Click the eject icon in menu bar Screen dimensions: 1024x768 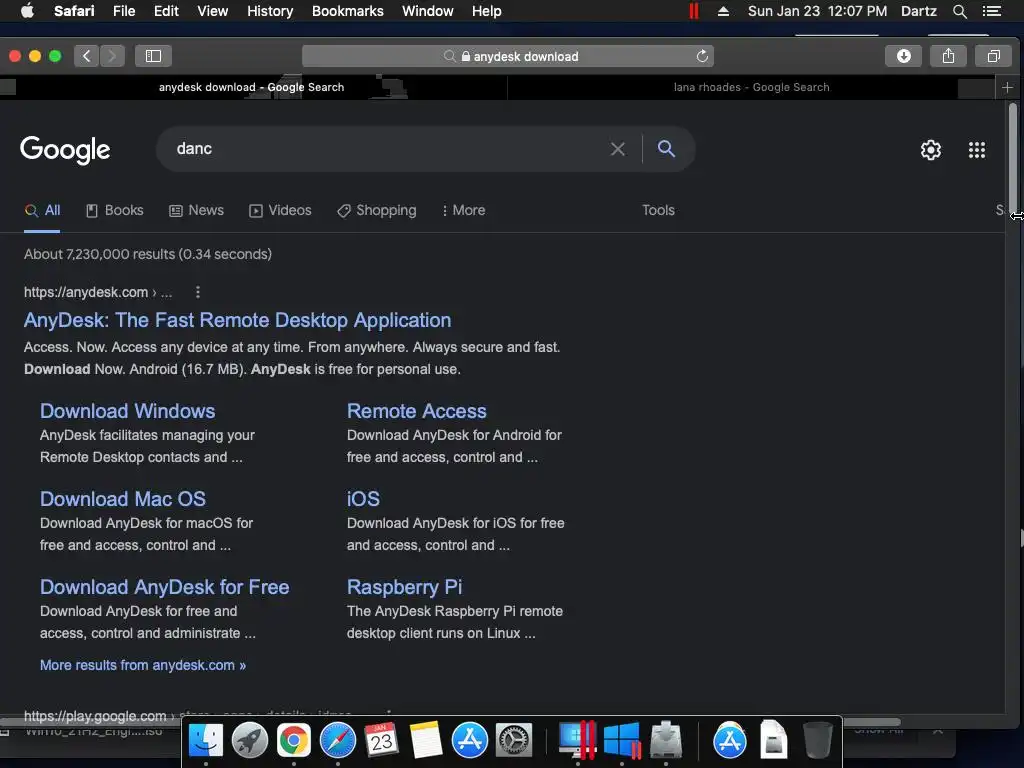click(723, 11)
